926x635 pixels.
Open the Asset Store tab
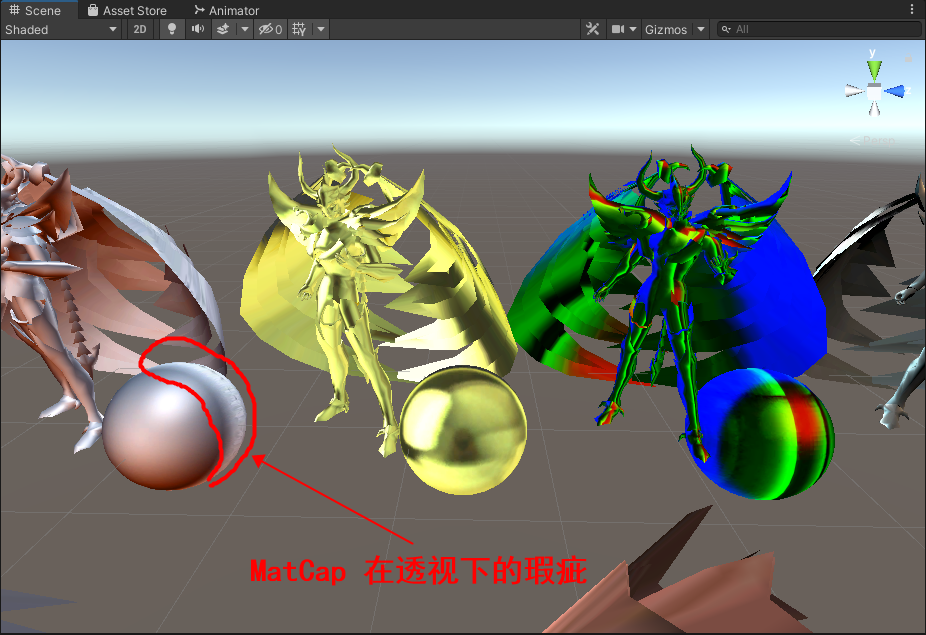tap(127, 10)
